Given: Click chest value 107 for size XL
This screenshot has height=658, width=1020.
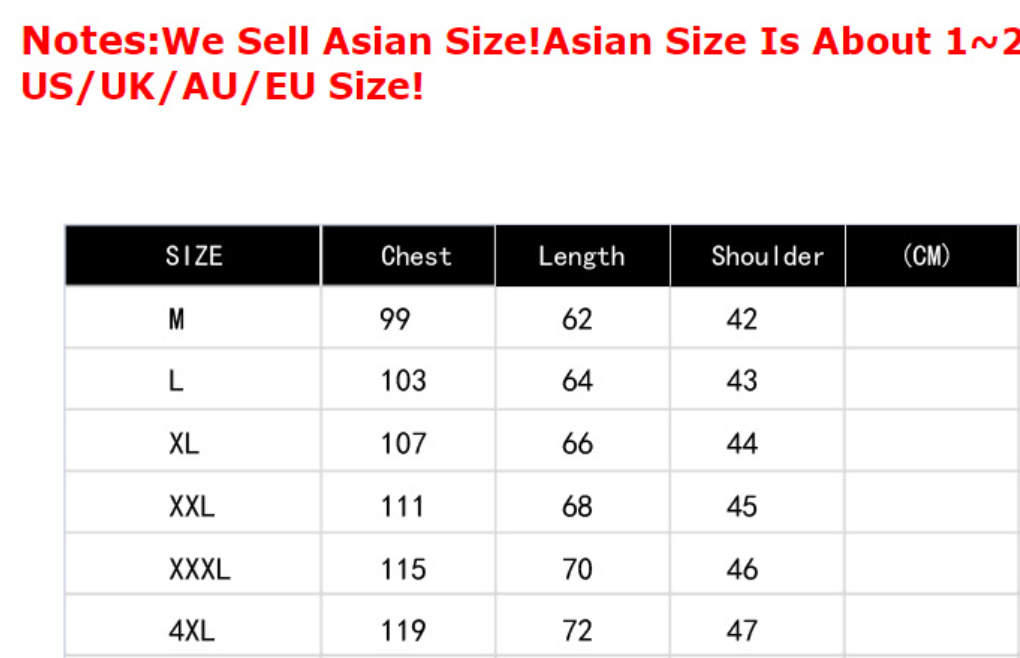Looking at the screenshot, I should (403, 443).
